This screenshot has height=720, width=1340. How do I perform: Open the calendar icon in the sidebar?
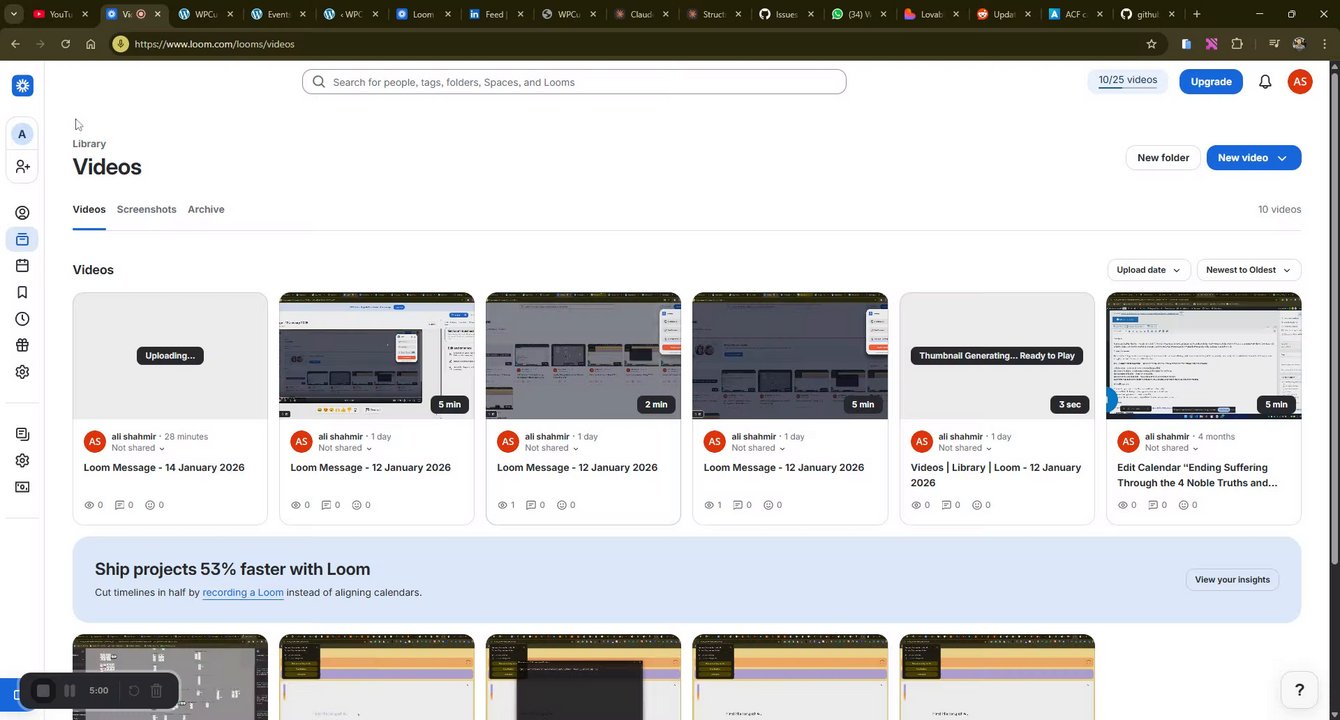coord(22,266)
